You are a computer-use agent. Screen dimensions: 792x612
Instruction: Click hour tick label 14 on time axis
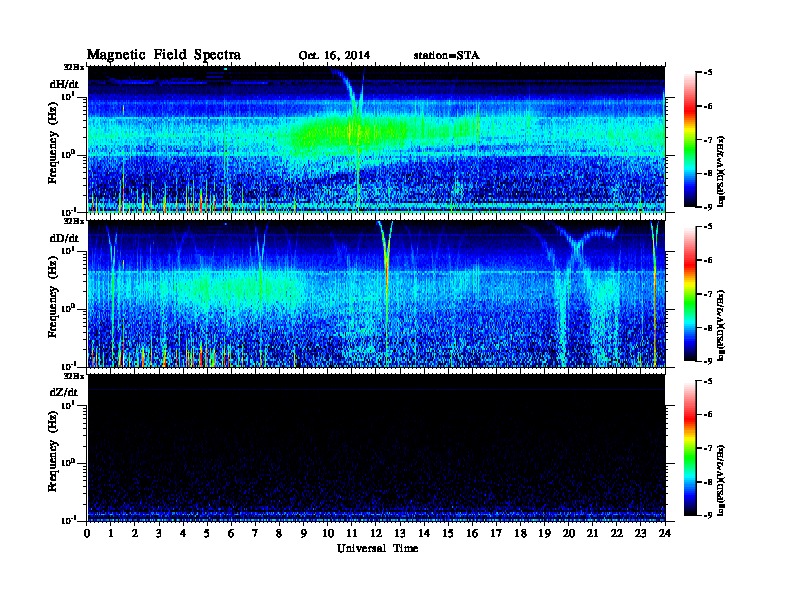click(424, 534)
